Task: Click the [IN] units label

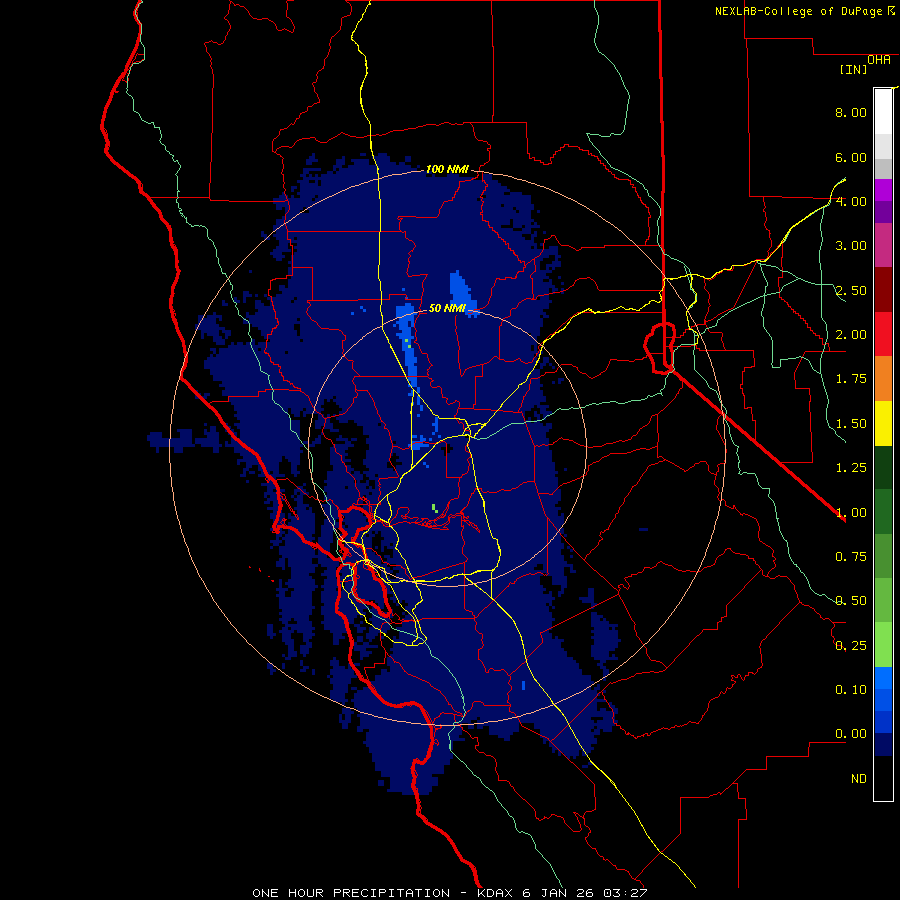Action: [x=854, y=69]
